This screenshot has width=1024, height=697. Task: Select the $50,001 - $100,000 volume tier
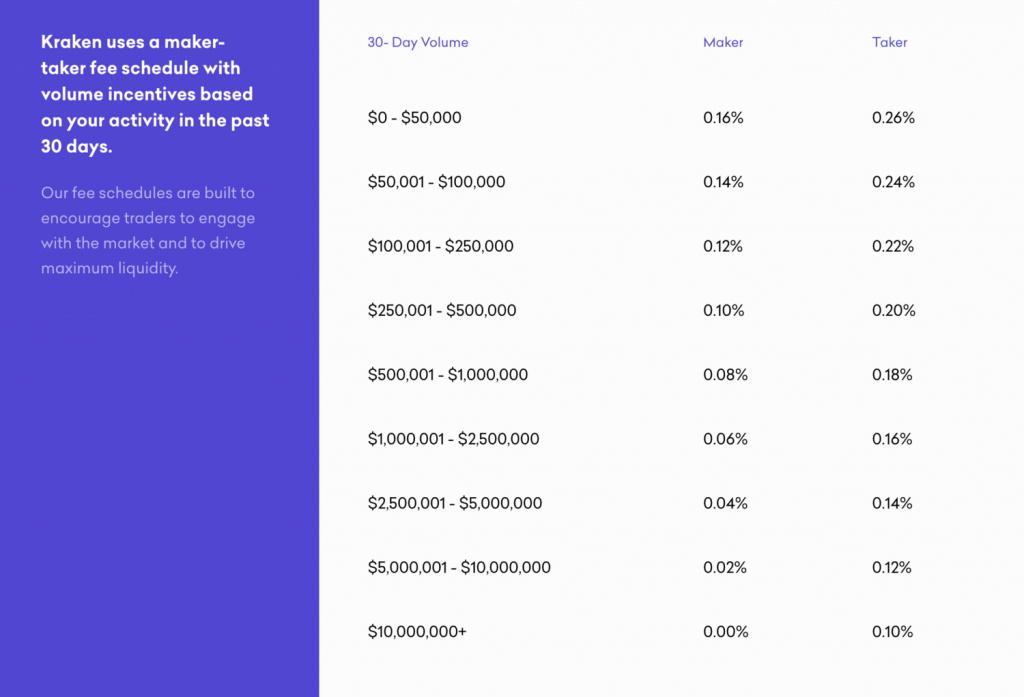click(x=436, y=182)
